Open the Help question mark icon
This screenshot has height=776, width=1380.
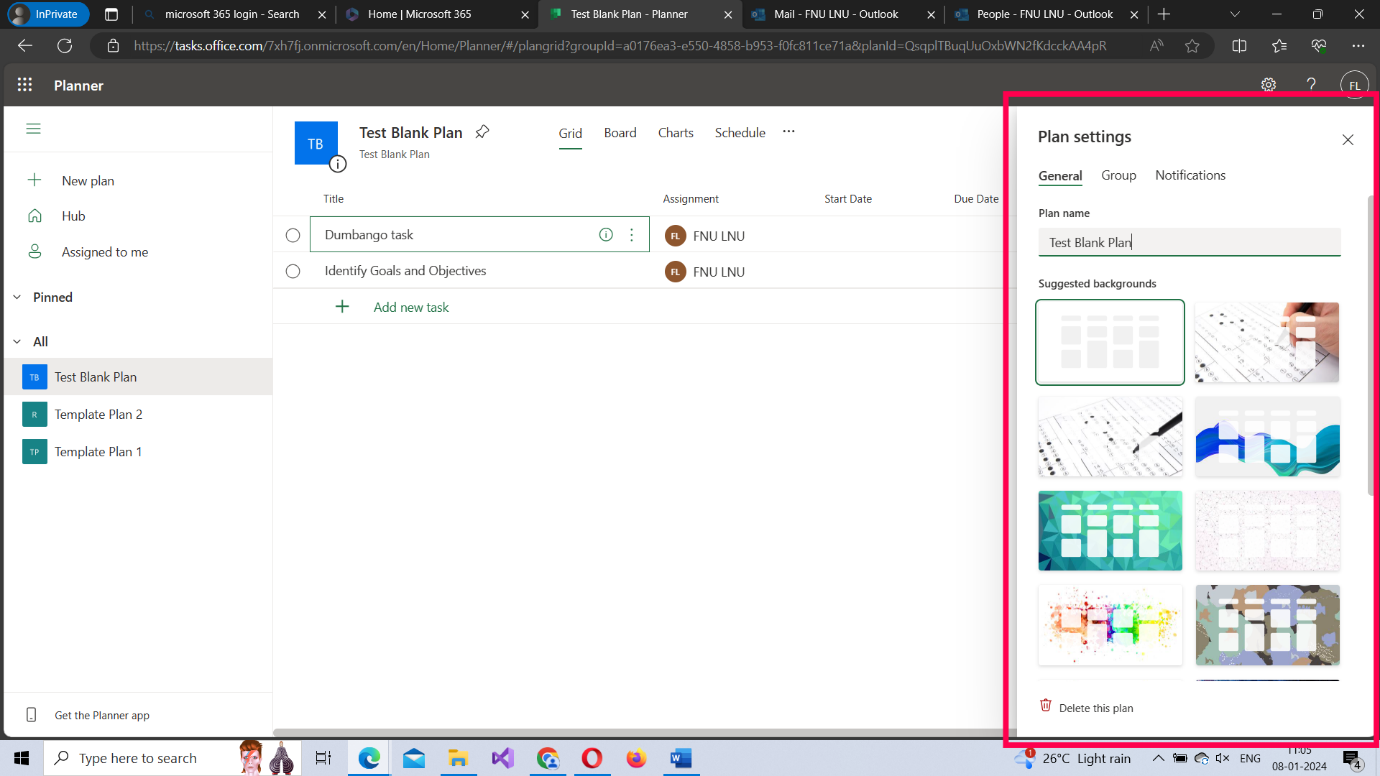[x=1311, y=85]
